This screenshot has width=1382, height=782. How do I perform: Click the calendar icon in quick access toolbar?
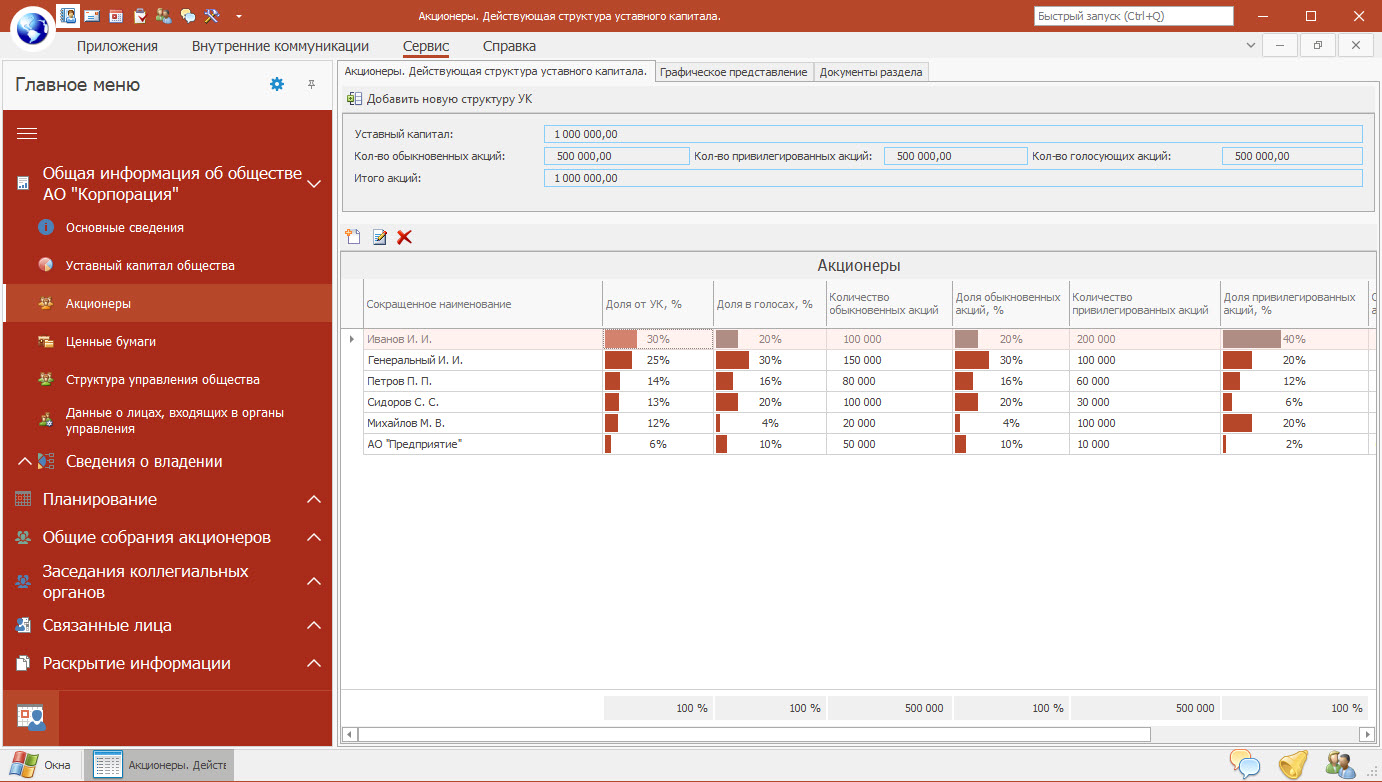pos(116,16)
